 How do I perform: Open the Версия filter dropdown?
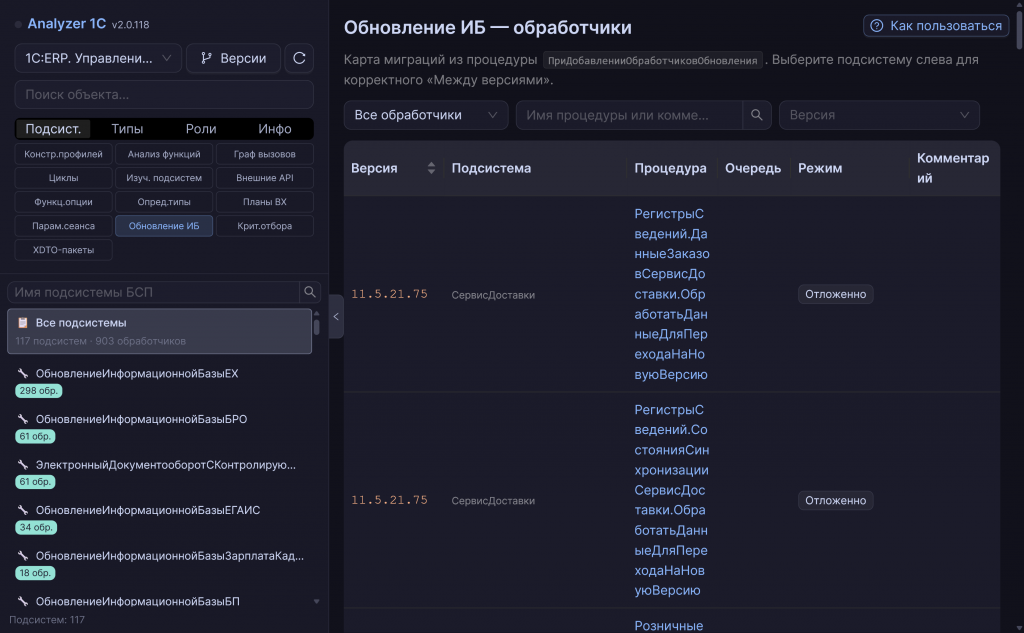(879, 115)
